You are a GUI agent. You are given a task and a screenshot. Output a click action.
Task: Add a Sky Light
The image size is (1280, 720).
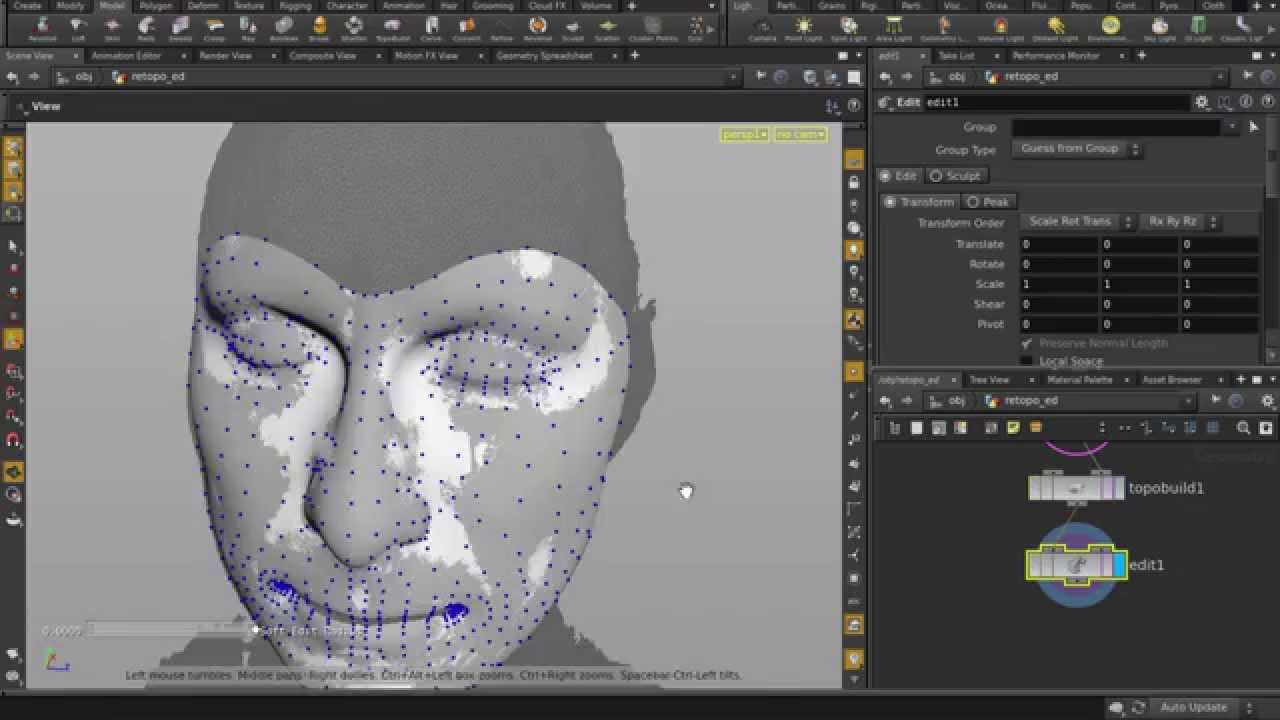(x=1159, y=28)
